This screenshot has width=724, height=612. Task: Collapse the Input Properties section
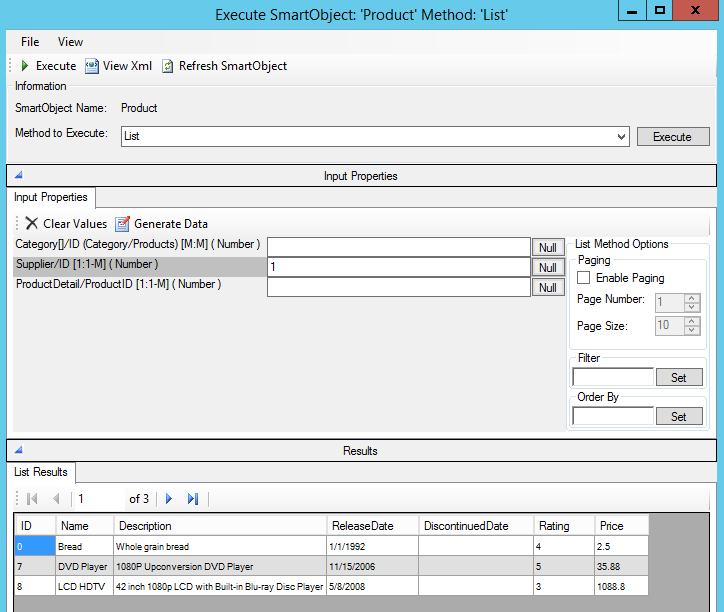coord(18,175)
